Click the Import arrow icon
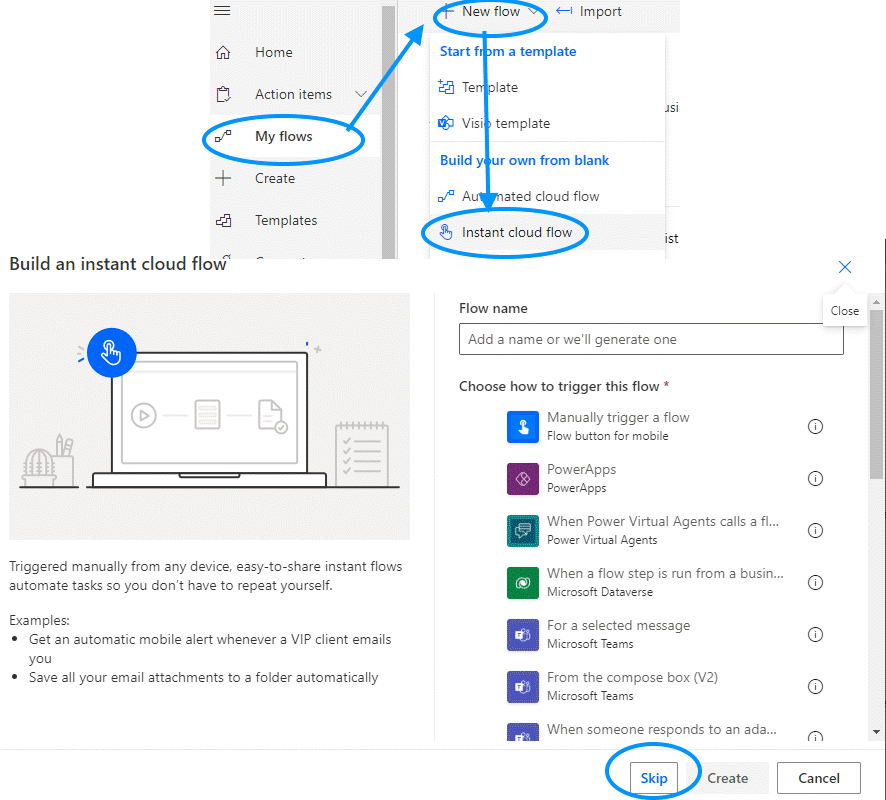Screen dimensions: 886x800 (564, 11)
